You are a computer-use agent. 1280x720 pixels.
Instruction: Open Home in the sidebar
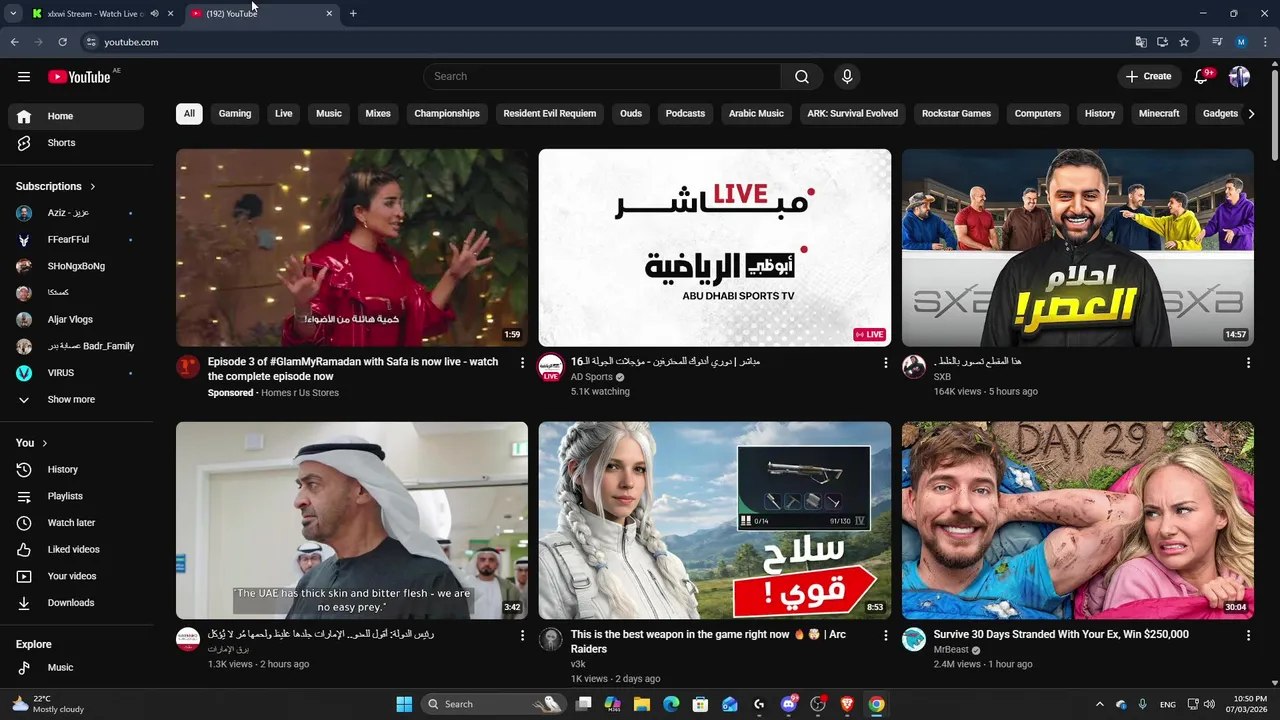coord(76,116)
